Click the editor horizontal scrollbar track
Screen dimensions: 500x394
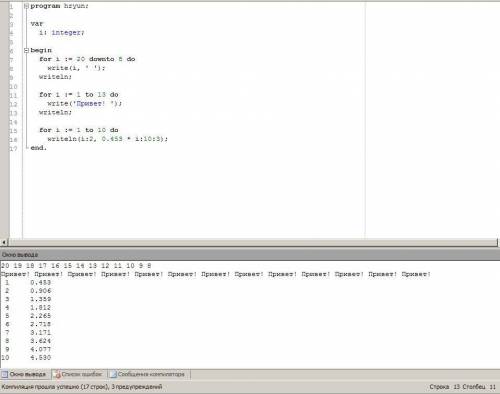click(x=252, y=243)
